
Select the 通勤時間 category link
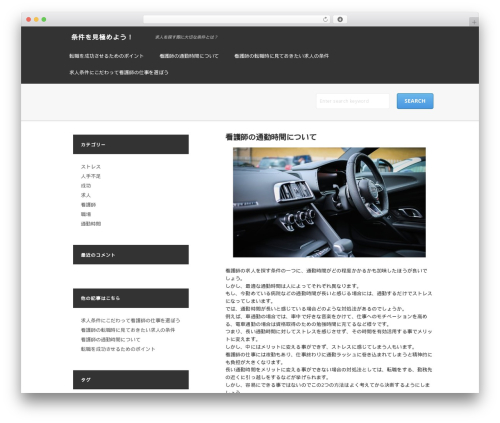[x=91, y=224]
